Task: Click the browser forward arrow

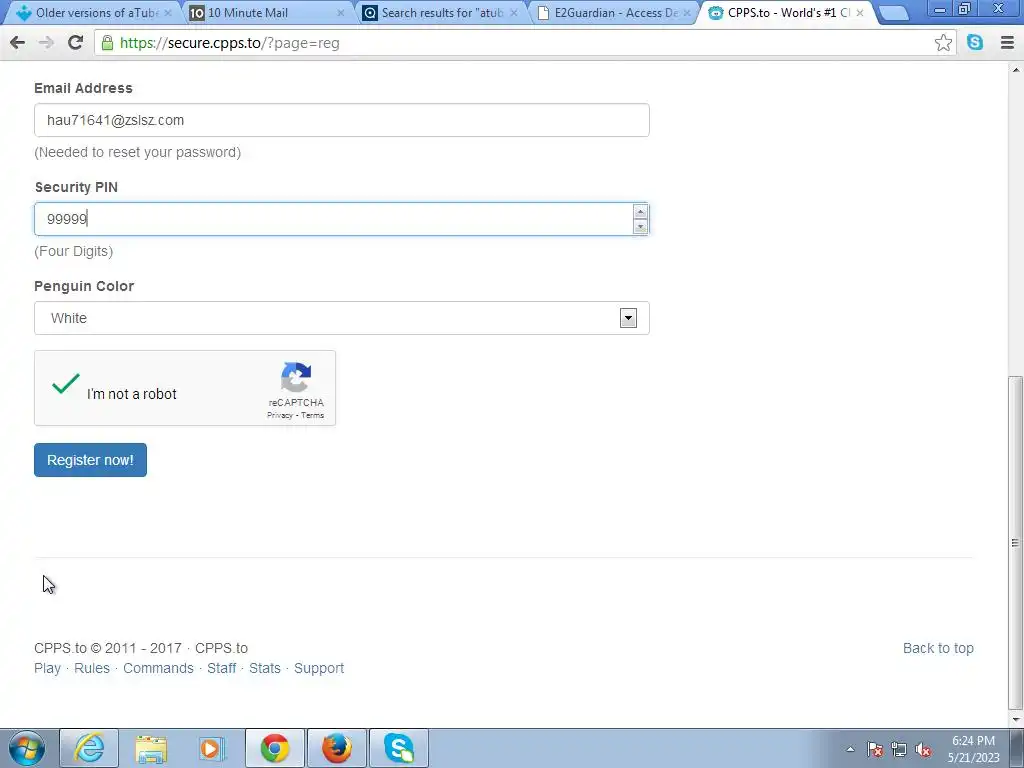Action: tap(46, 43)
